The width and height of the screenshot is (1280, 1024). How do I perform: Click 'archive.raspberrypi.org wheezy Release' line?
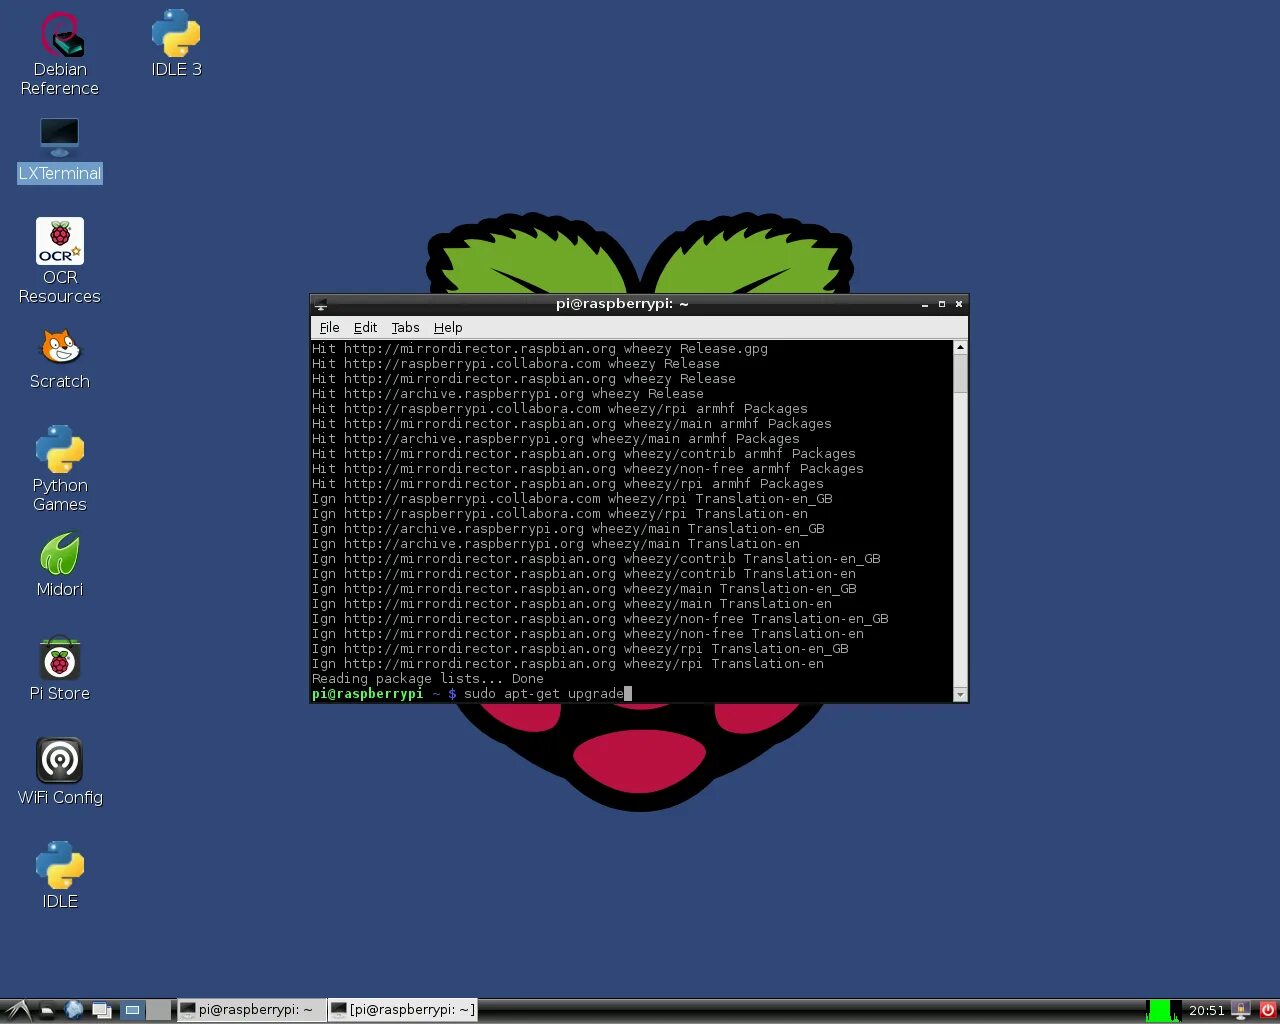pyautogui.click(x=508, y=393)
